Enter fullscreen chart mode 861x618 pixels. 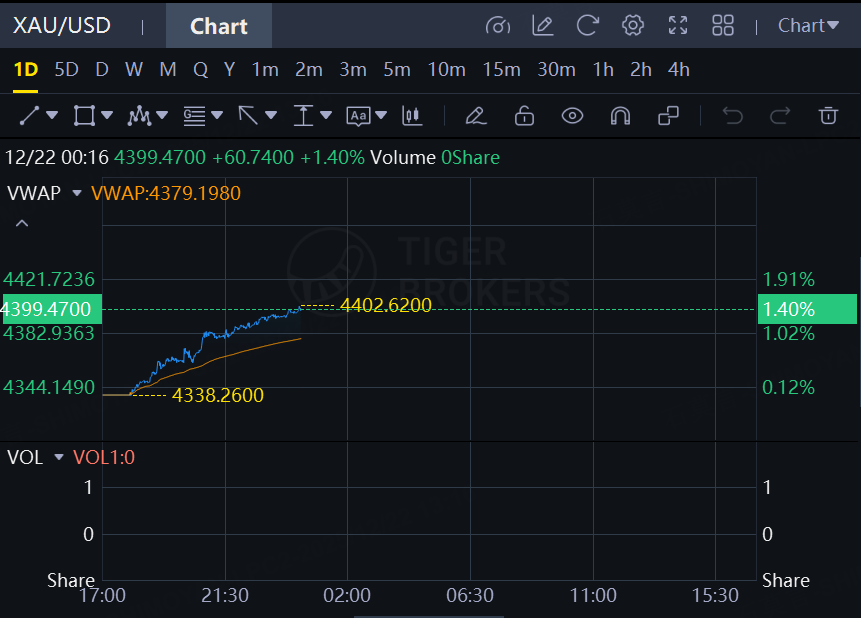pos(678,25)
